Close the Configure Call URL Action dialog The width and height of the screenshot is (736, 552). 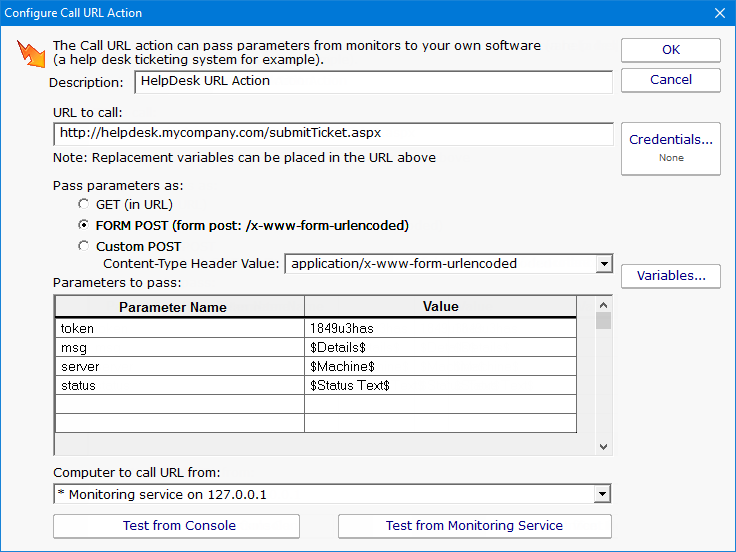coord(719,13)
